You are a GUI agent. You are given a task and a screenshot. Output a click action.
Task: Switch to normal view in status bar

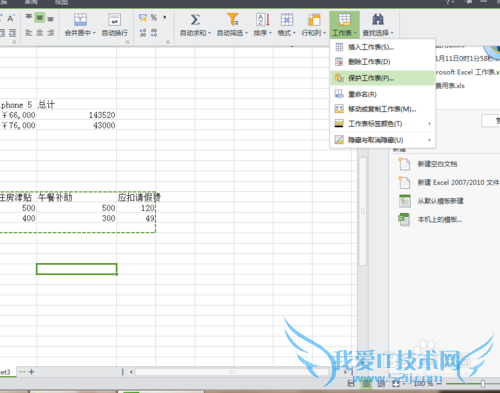coord(366,384)
